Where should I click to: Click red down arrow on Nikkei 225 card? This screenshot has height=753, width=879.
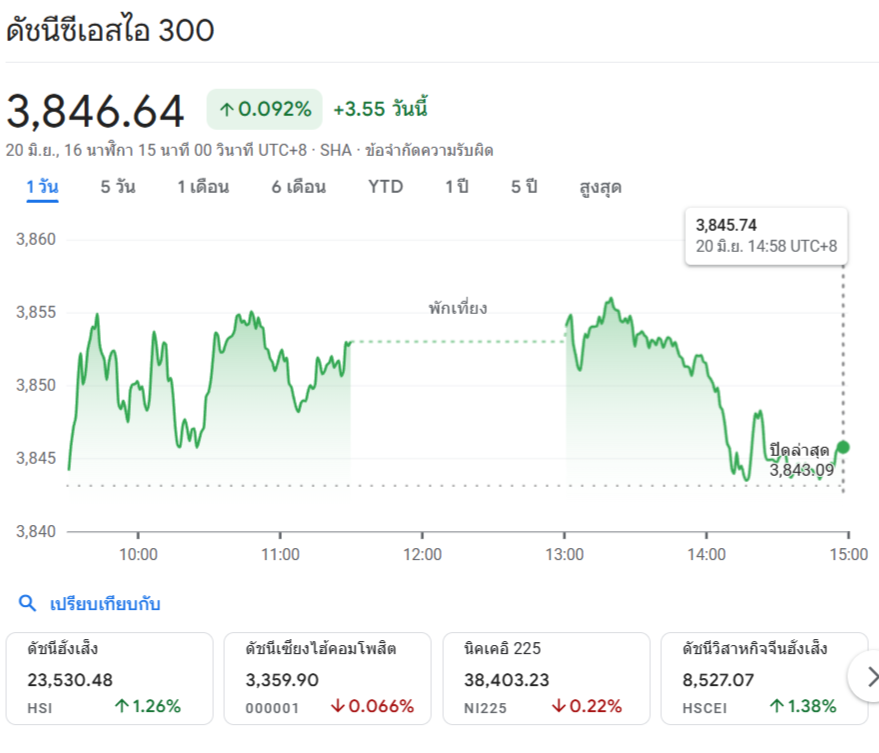coord(558,706)
